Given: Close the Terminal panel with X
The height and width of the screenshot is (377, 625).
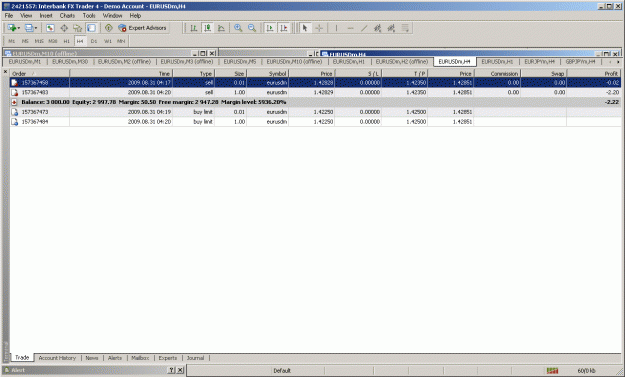Looking at the screenshot, I should [5, 72].
